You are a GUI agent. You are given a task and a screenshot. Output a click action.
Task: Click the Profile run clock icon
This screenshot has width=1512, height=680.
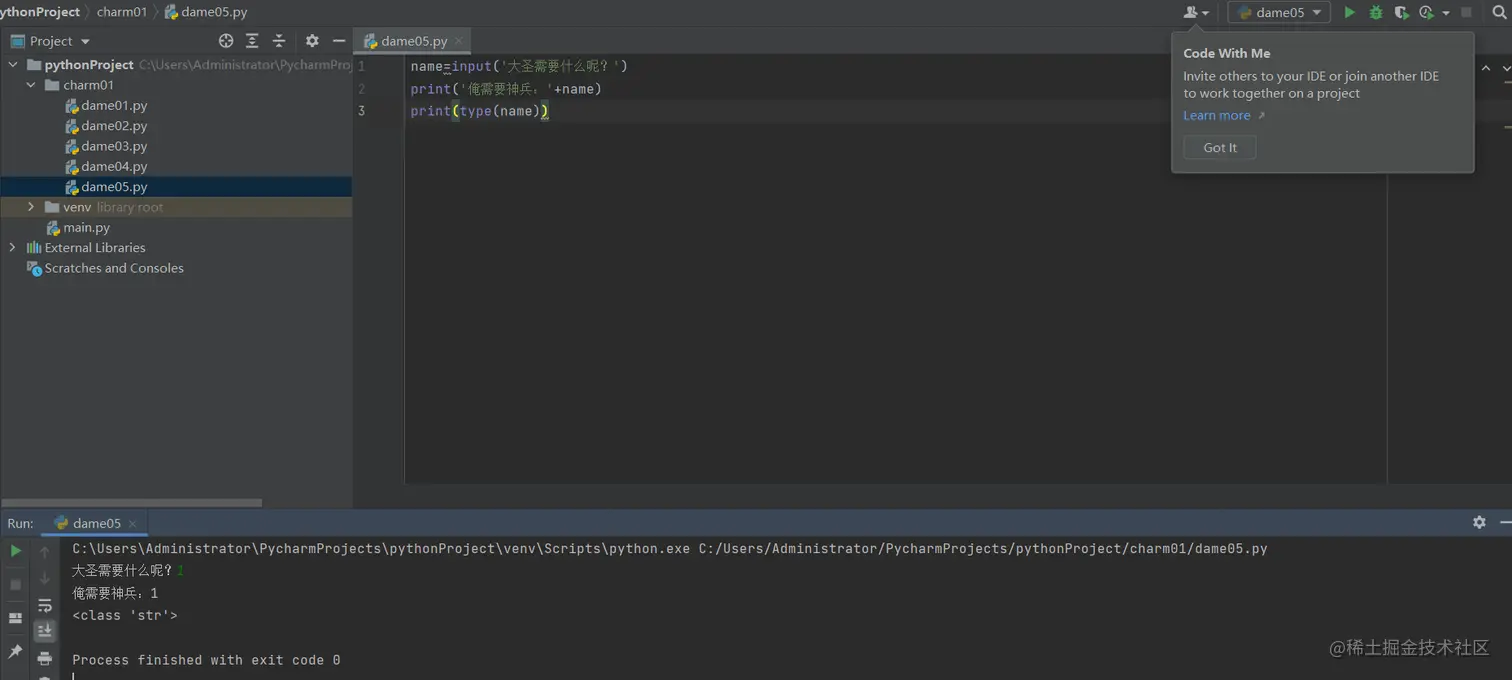tap(1427, 13)
